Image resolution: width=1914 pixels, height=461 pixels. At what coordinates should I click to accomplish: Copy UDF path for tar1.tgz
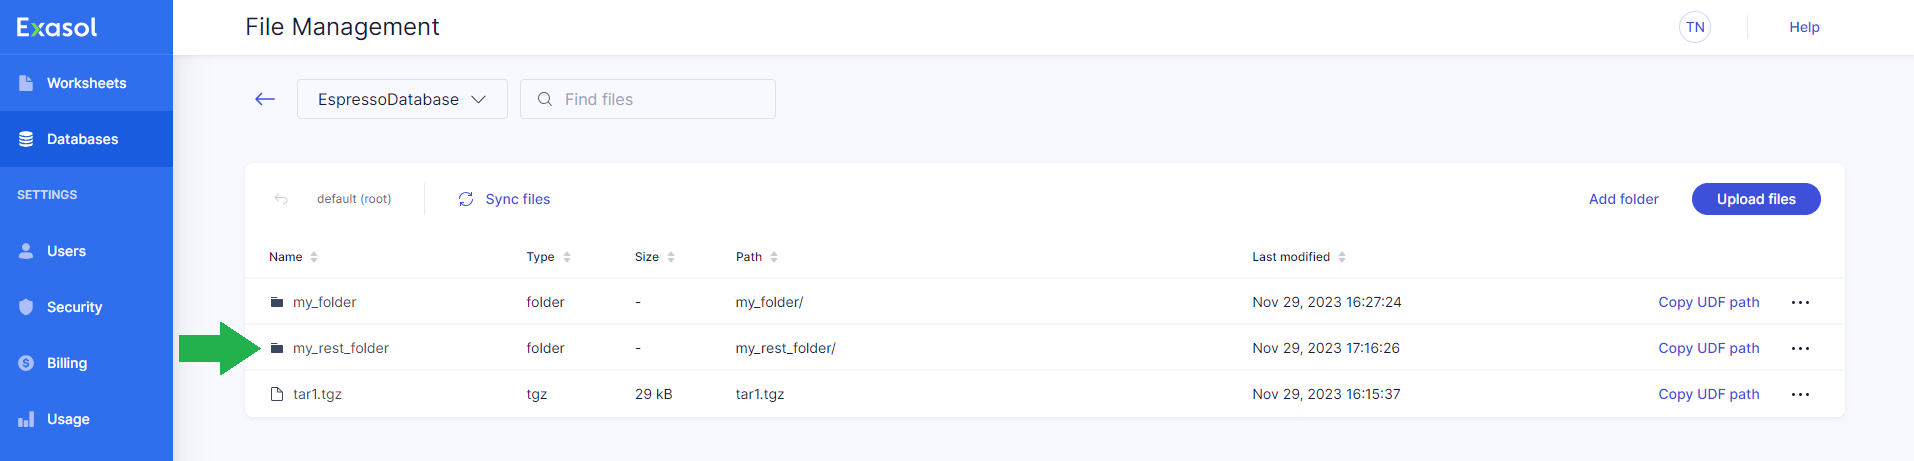tap(1708, 394)
